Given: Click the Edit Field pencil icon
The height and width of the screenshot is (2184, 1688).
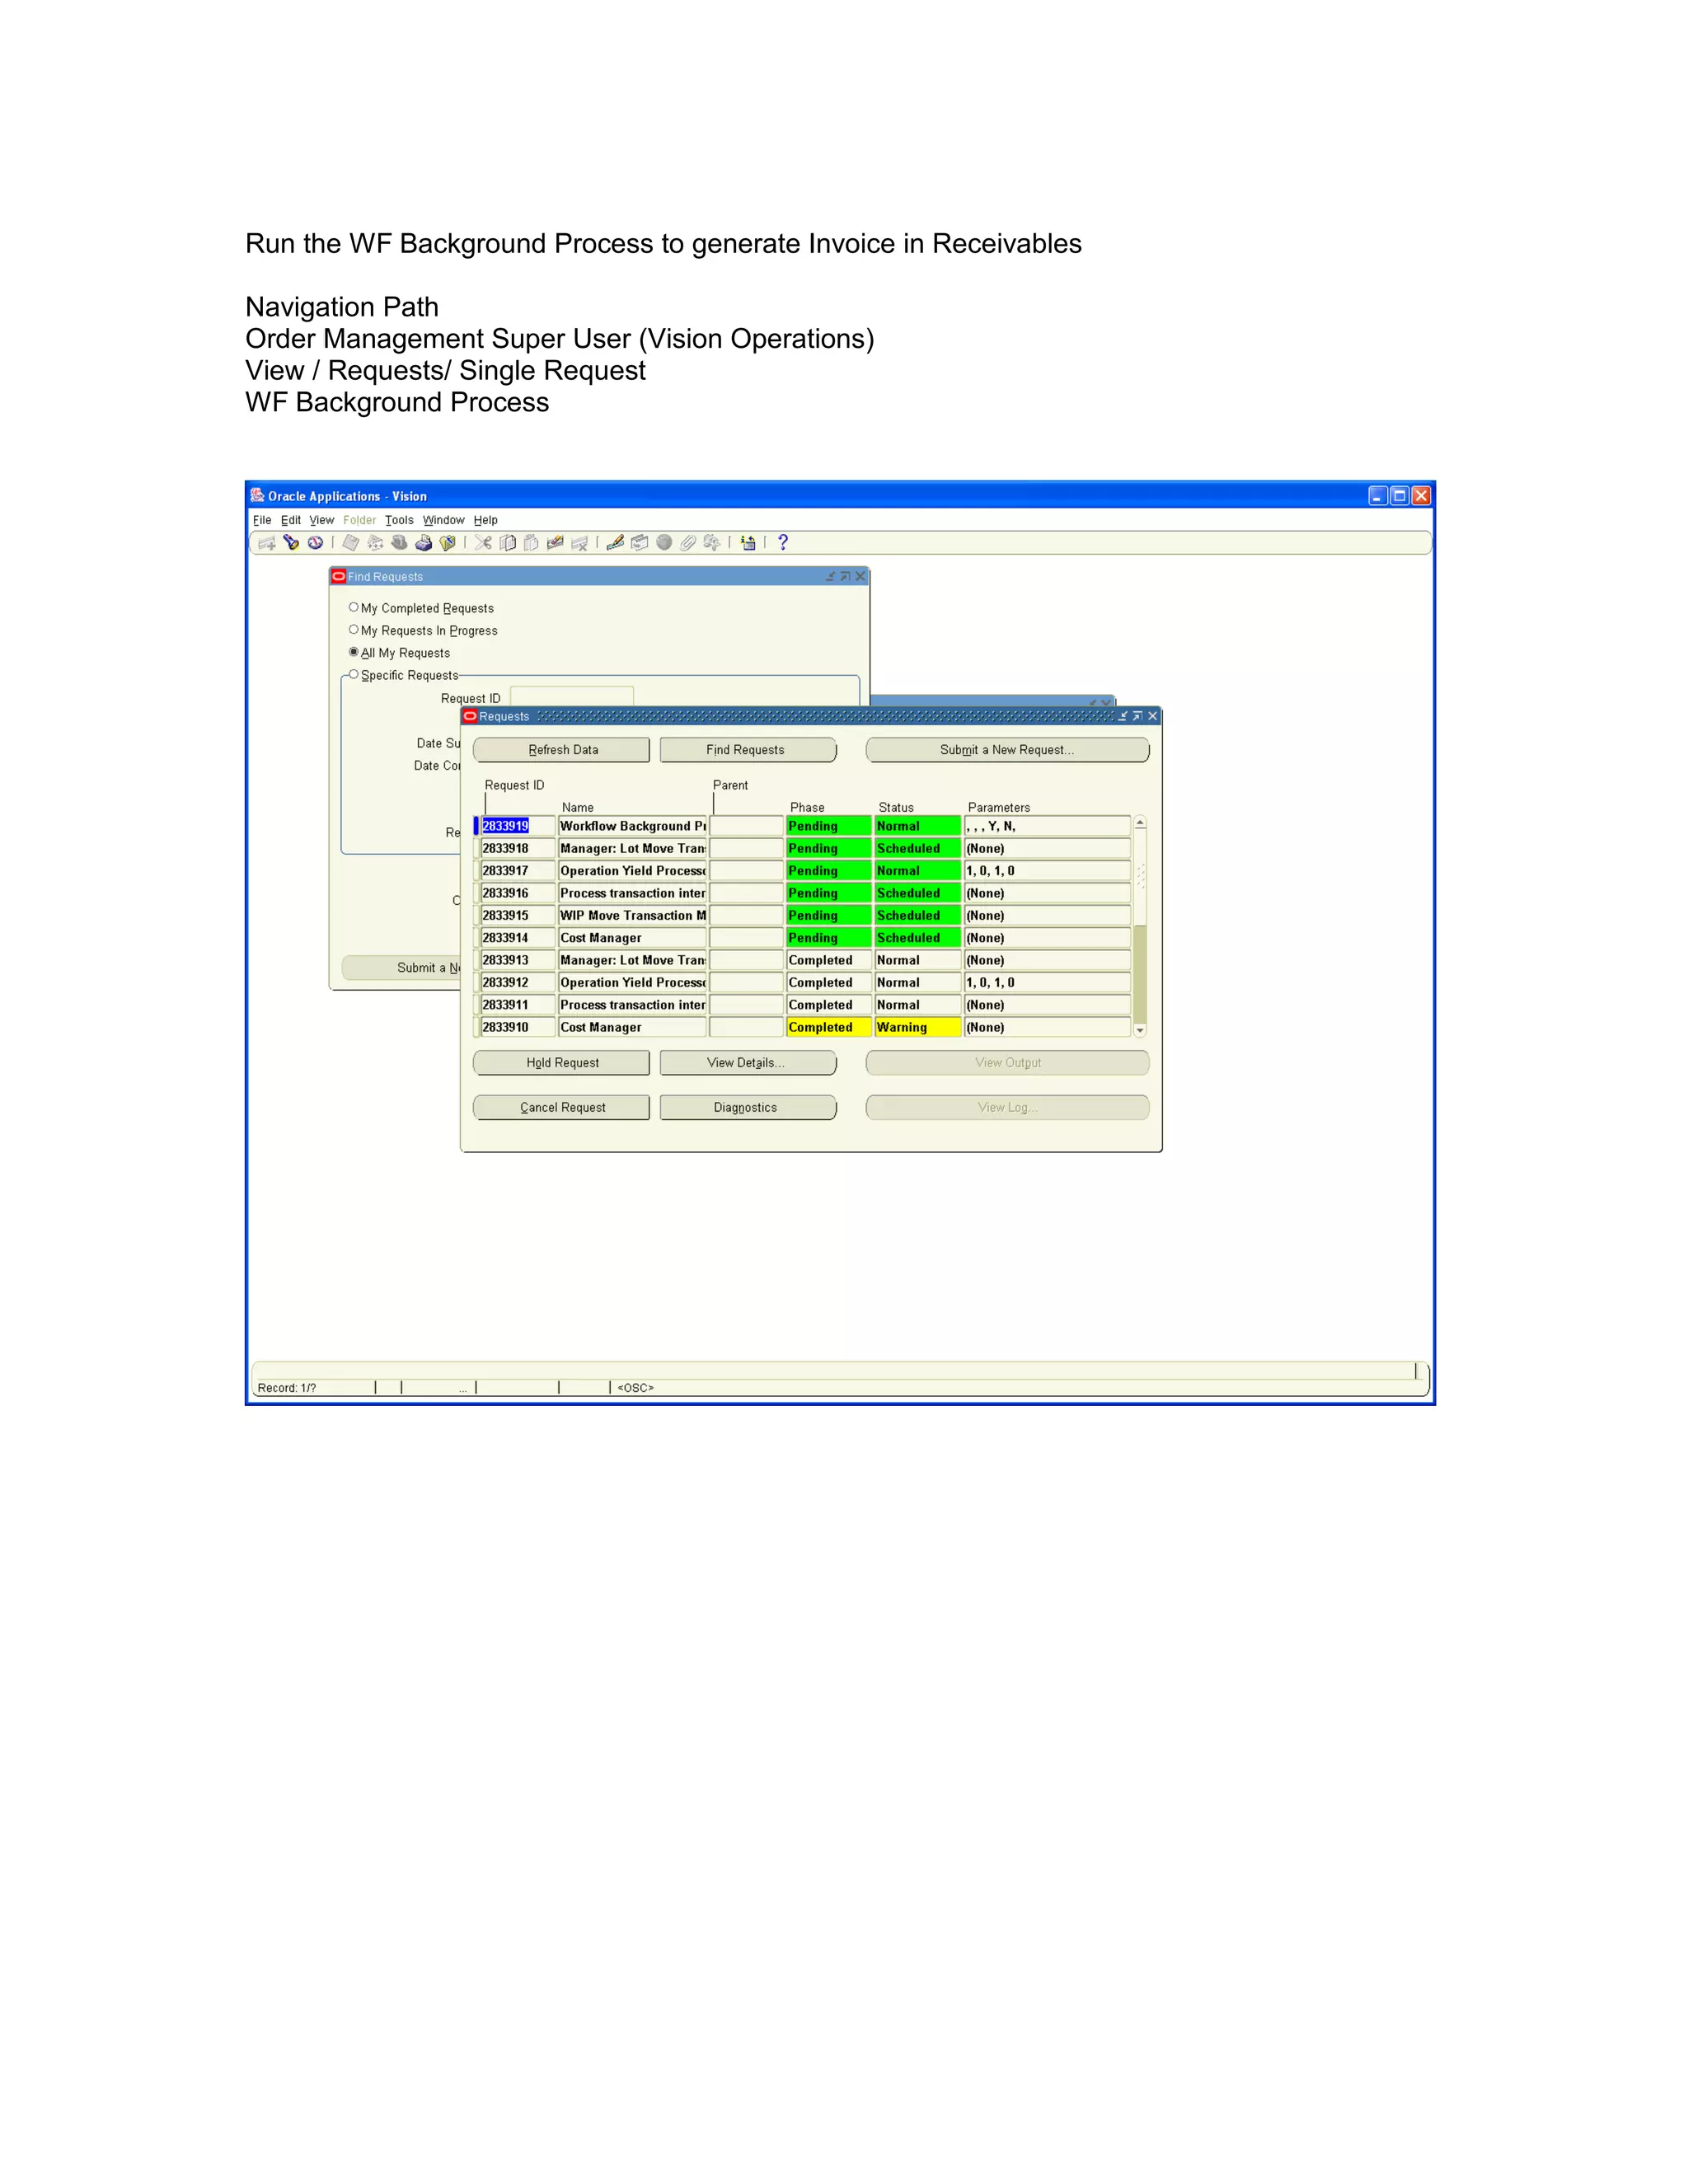Looking at the screenshot, I should point(615,543).
